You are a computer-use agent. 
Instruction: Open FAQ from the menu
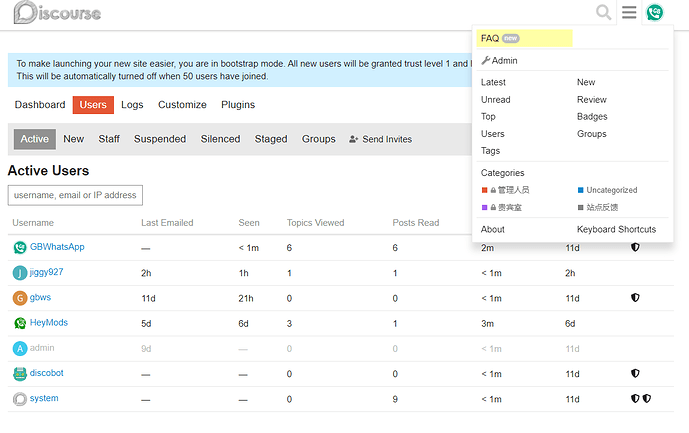tap(524, 38)
